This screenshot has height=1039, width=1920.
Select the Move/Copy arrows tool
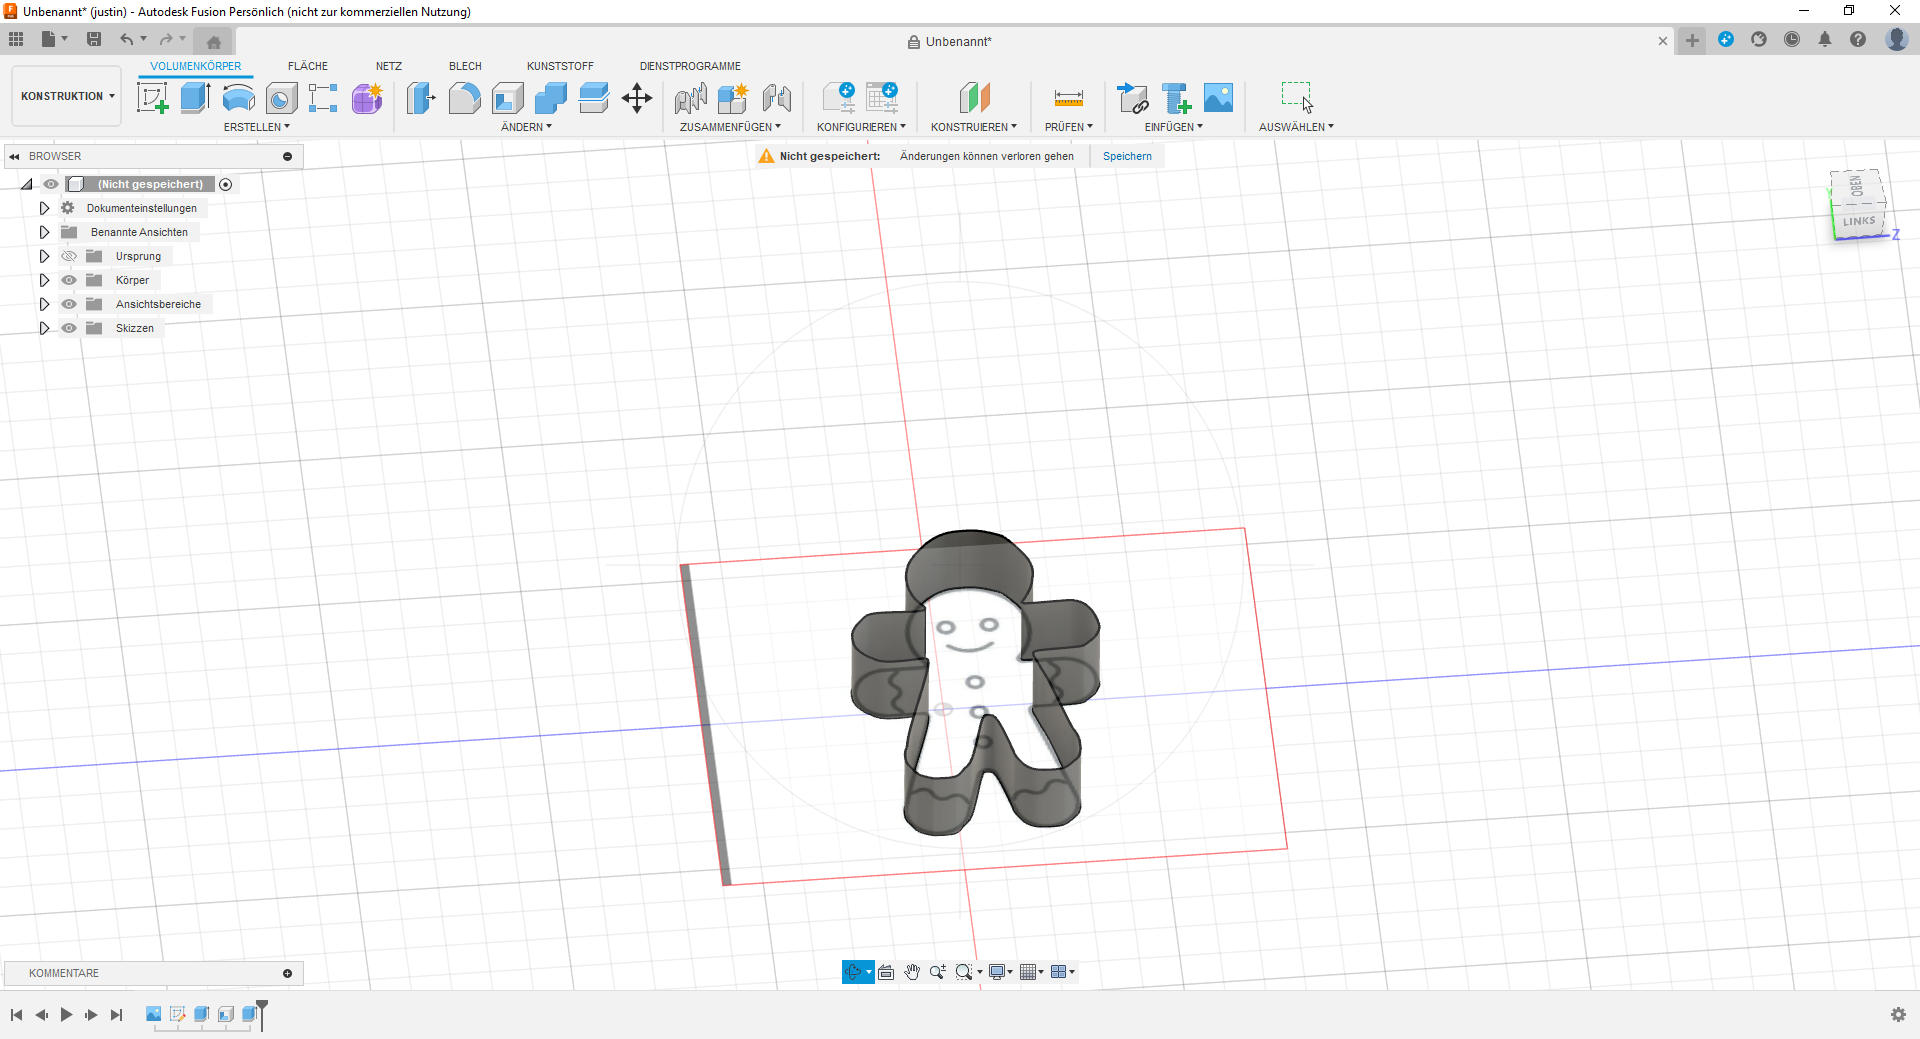click(637, 98)
